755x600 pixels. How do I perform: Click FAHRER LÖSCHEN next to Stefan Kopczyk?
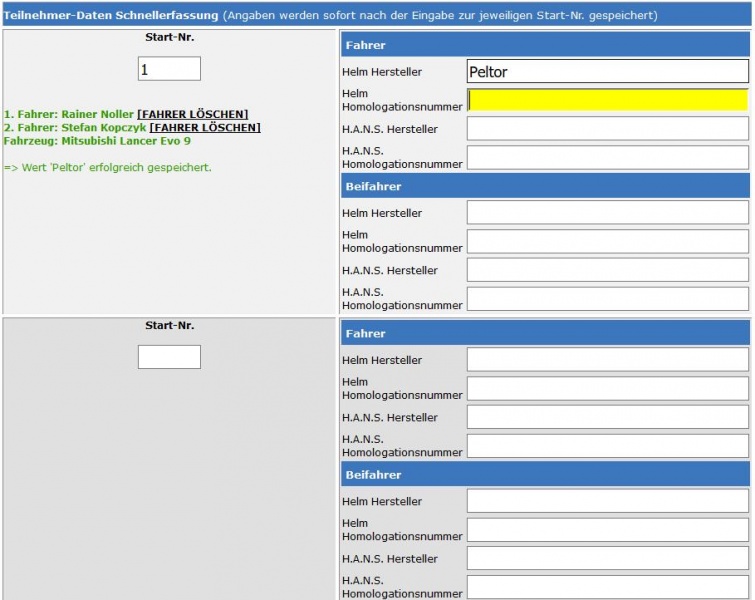204,128
